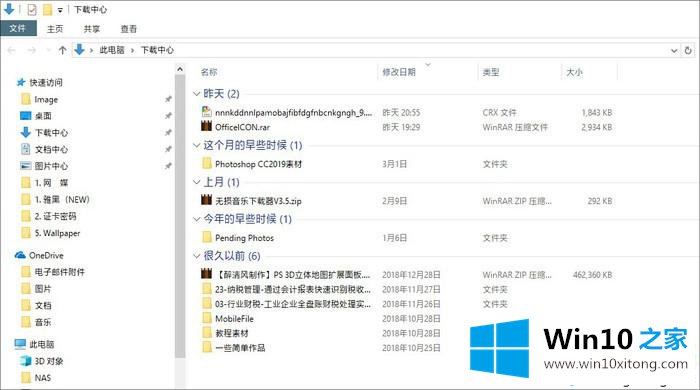This screenshot has height=390, width=700.
Task: Open the 文件 ribbon tab
Action: (x=18, y=29)
